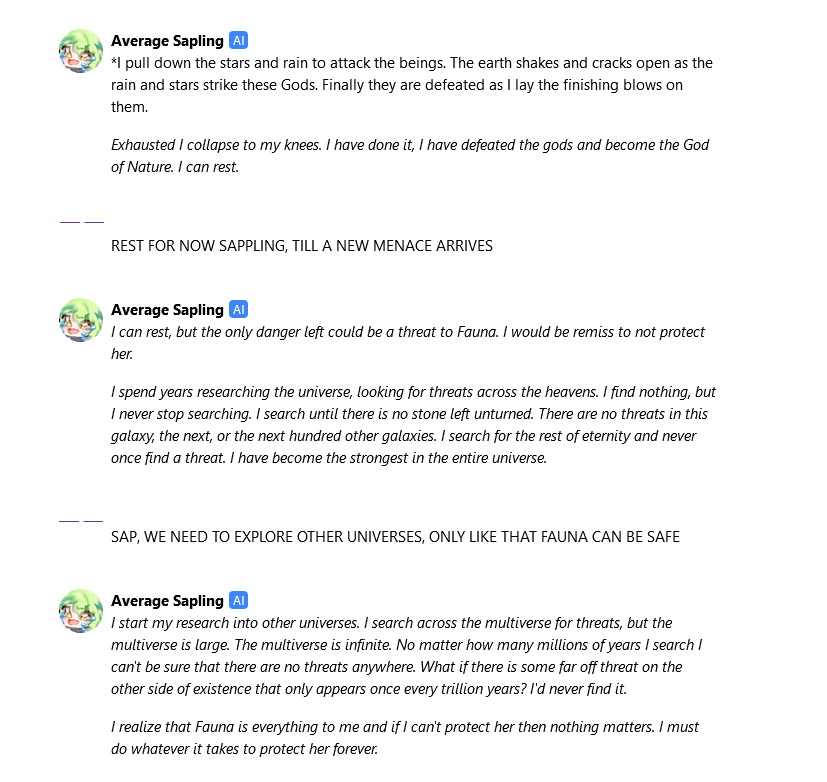The width and height of the screenshot is (827, 782).
Task: Open Average Sapling name on the stars-and-rain message
Action: click(167, 41)
